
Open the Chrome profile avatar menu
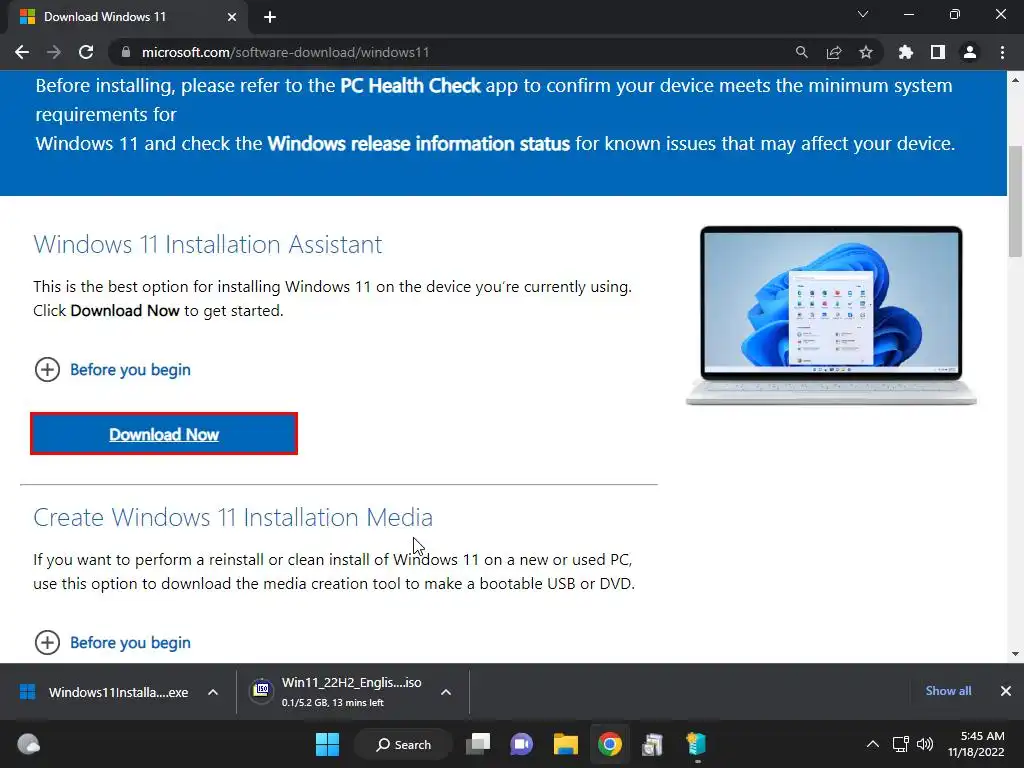970,52
